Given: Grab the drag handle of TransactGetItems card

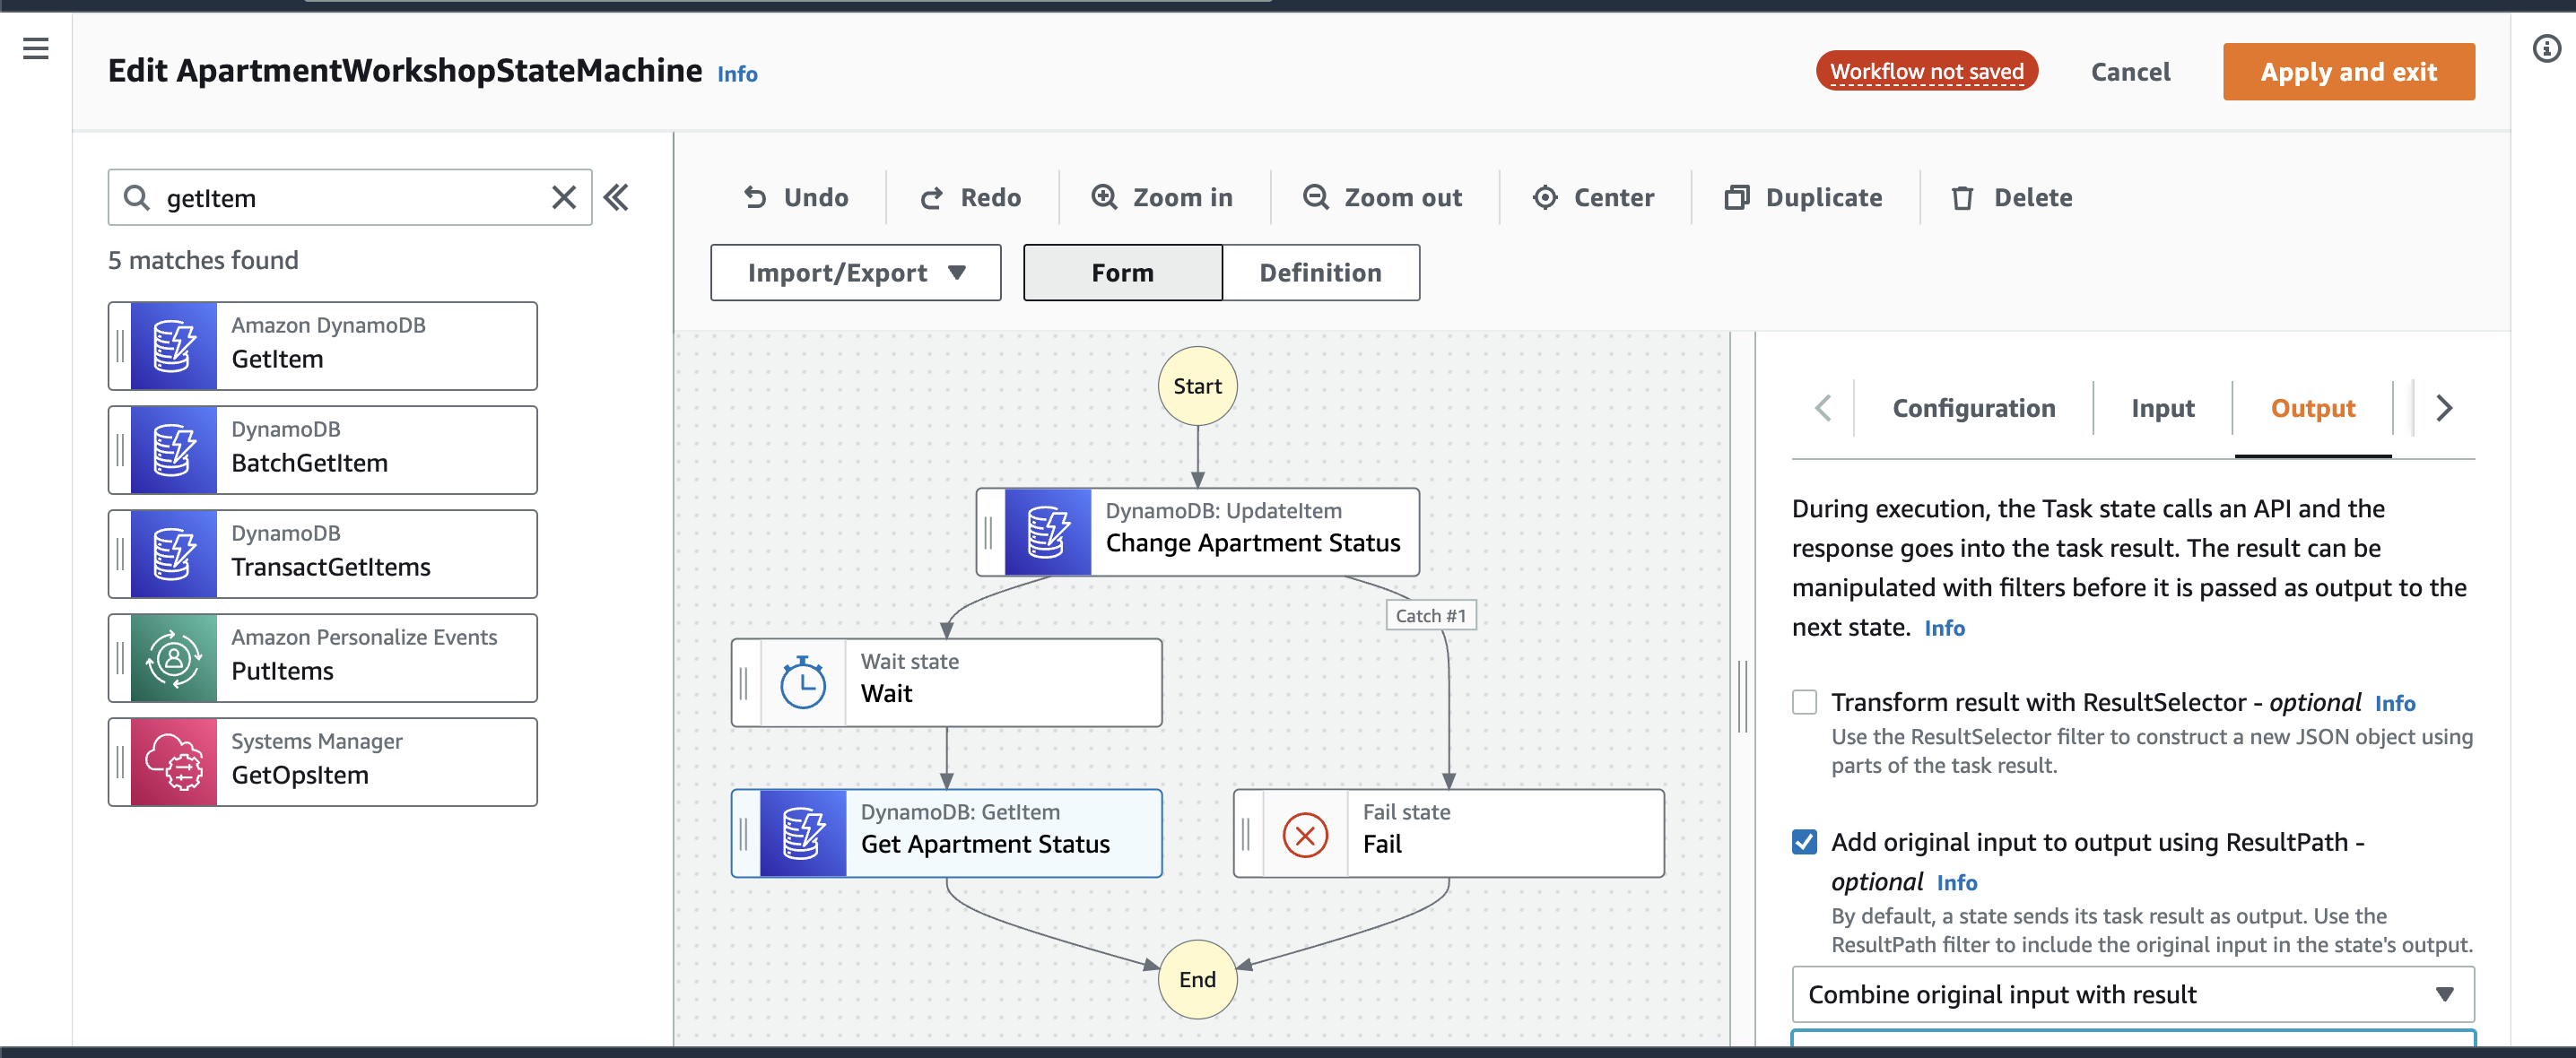Looking at the screenshot, I should 120,554.
